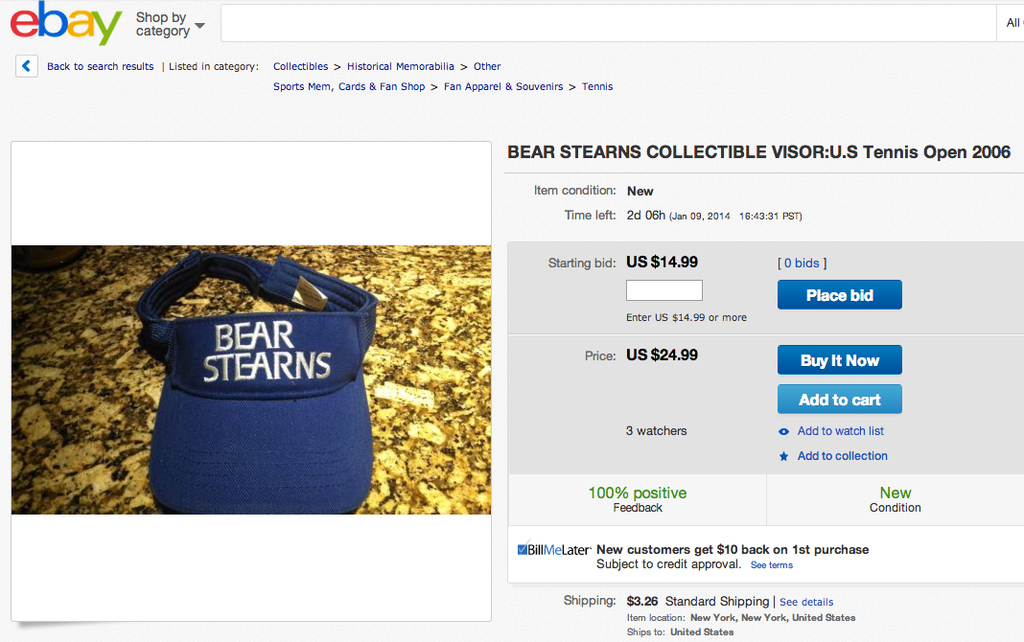Click the Bear Stearns visor photo
The height and width of the screenshot is (642, 1024).
(x=251, y=380)
